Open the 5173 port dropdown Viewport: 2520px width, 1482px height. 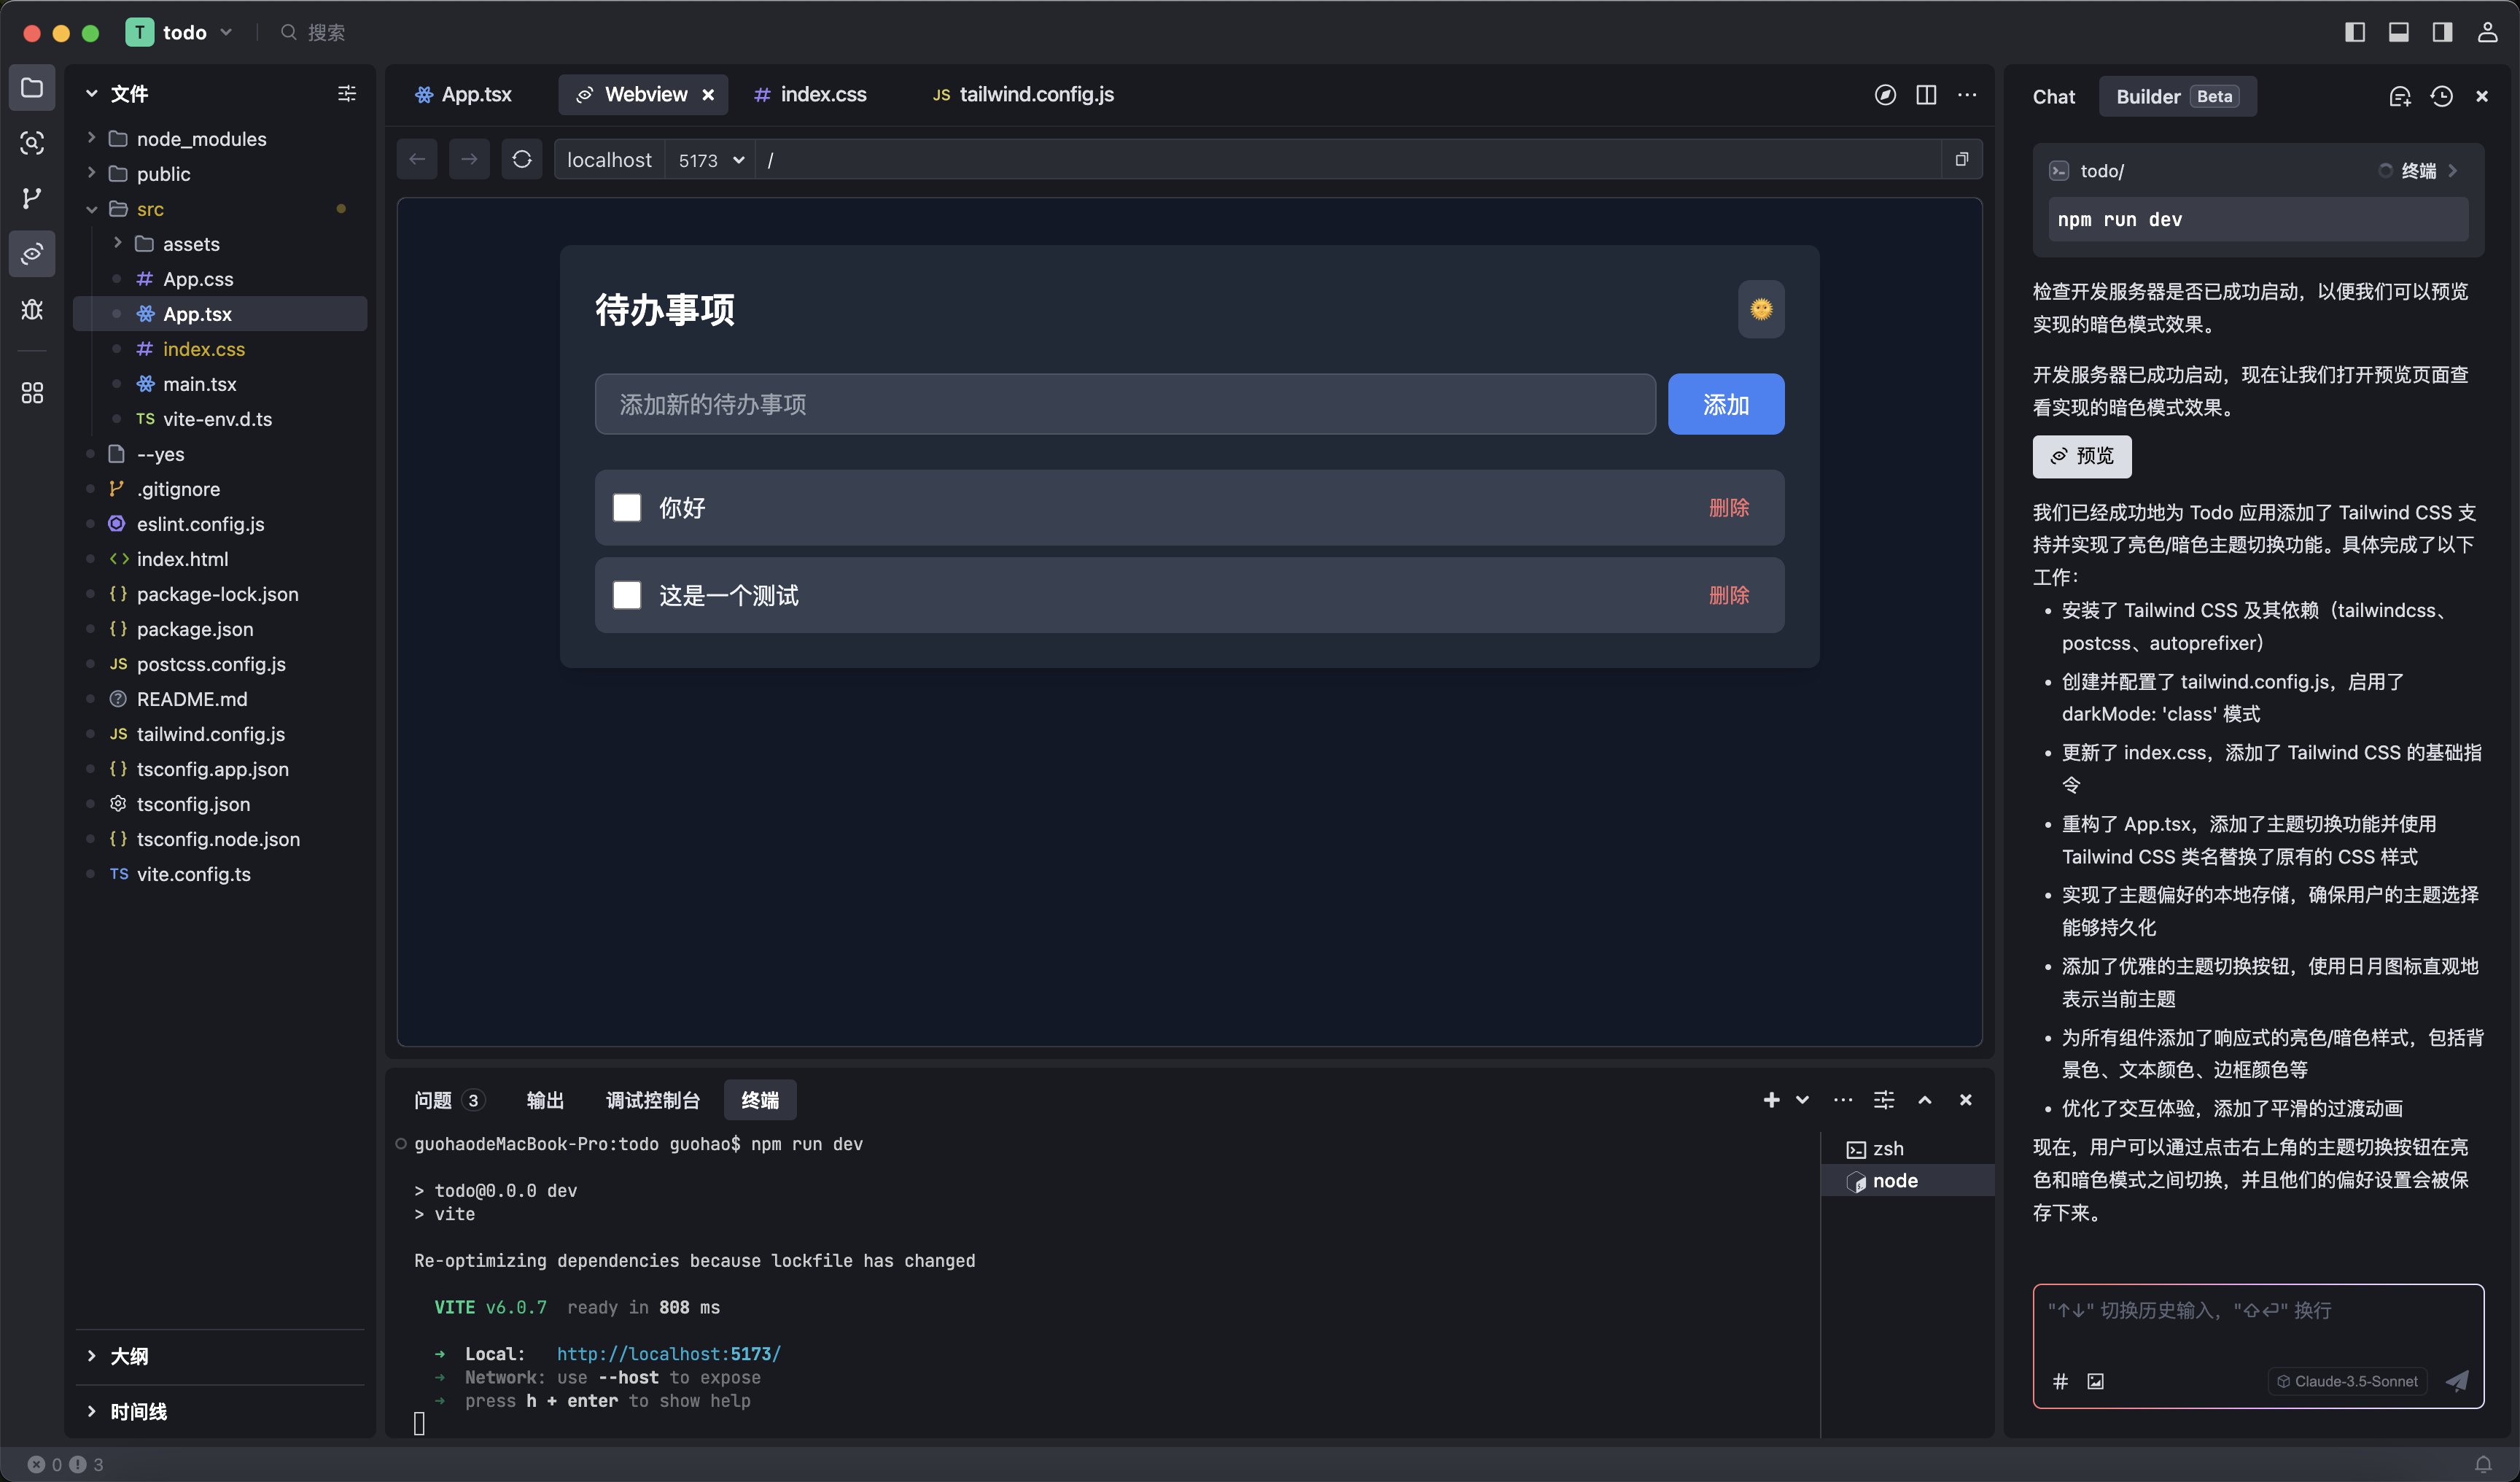(x=711, y=160)
